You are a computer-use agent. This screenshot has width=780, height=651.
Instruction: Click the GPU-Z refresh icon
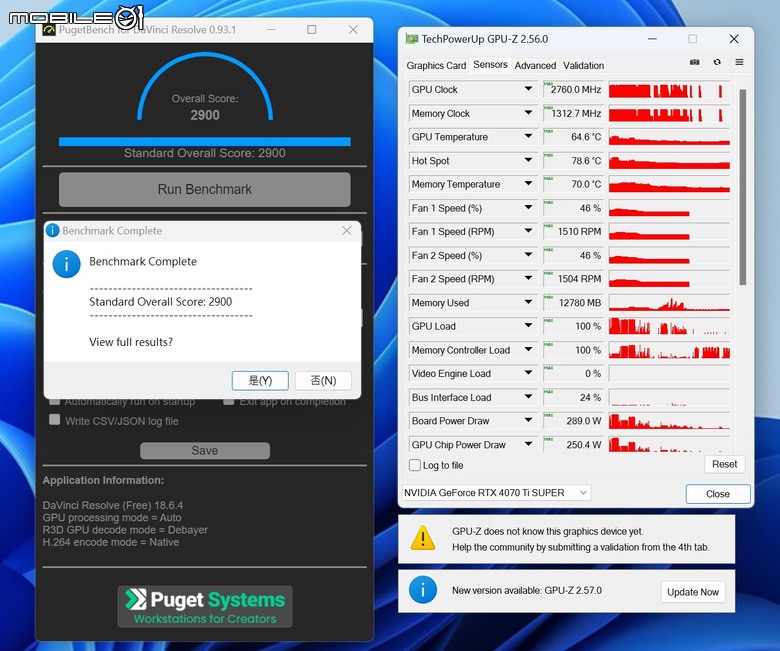click(717, 62)
